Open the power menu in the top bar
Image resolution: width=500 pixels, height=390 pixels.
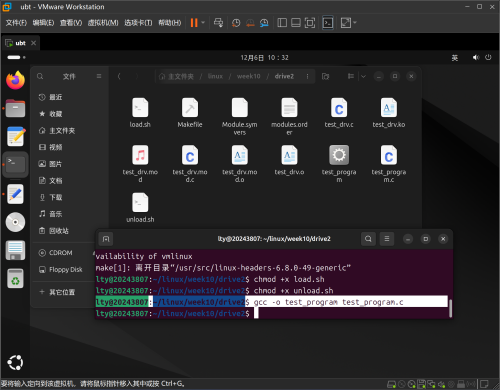tap(488, 57)
